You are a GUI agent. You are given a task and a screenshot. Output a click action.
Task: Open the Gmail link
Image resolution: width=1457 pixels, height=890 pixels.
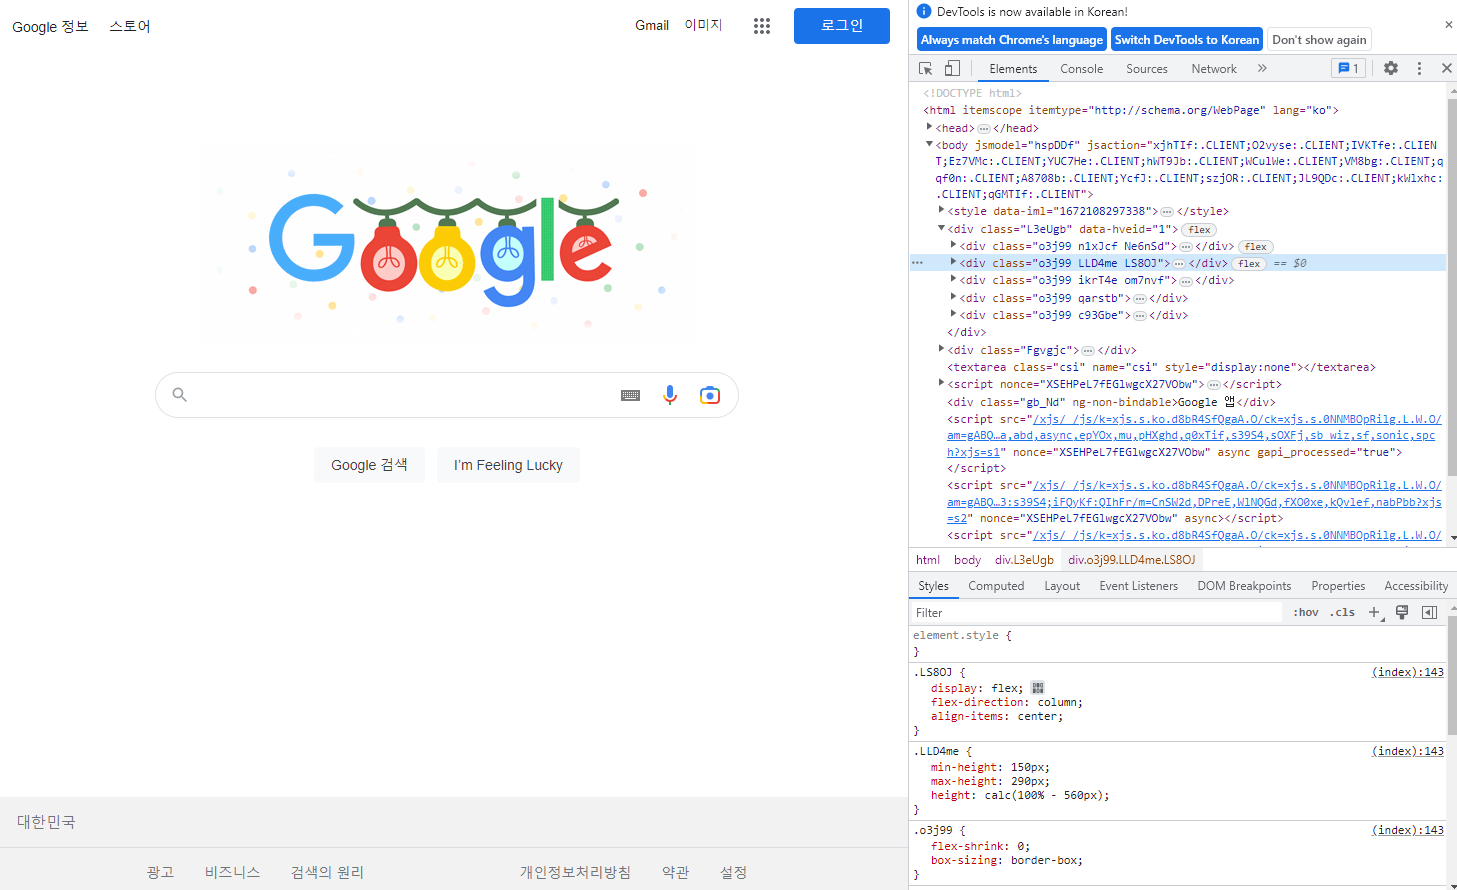(x=652, y=25)
